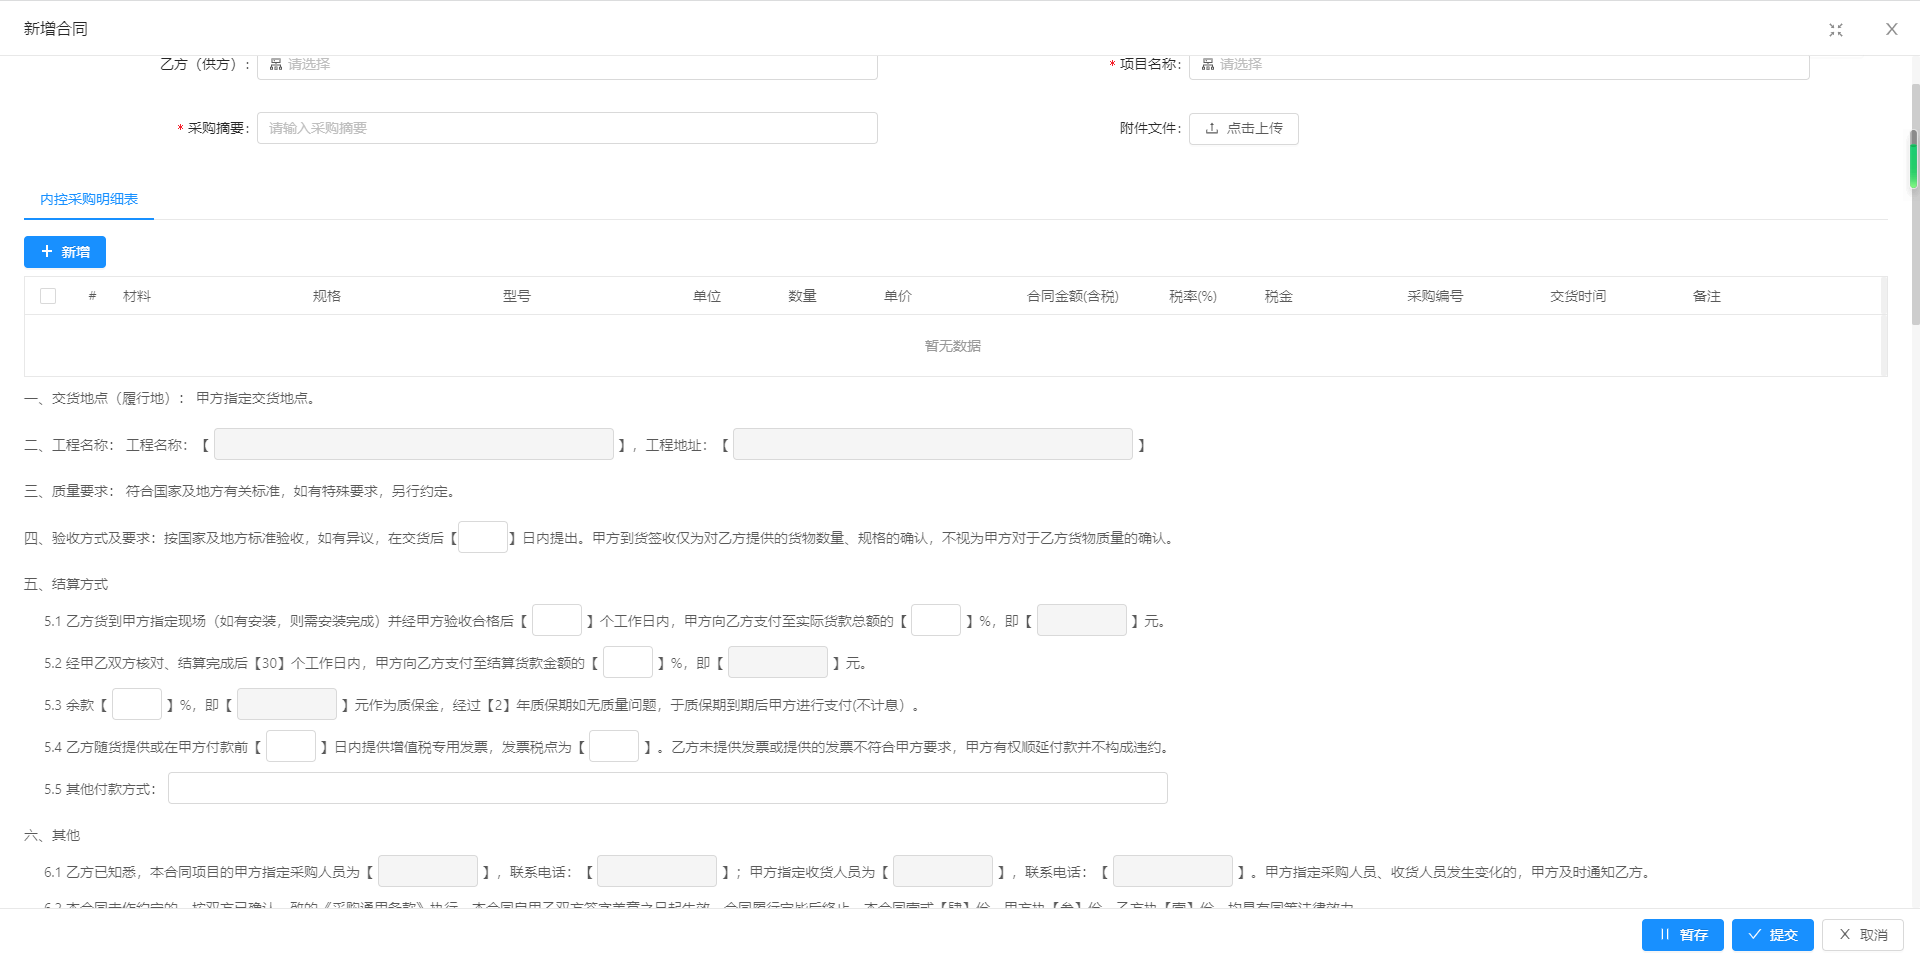Toggle the select-all checkbox in table header

pos(48,296)
